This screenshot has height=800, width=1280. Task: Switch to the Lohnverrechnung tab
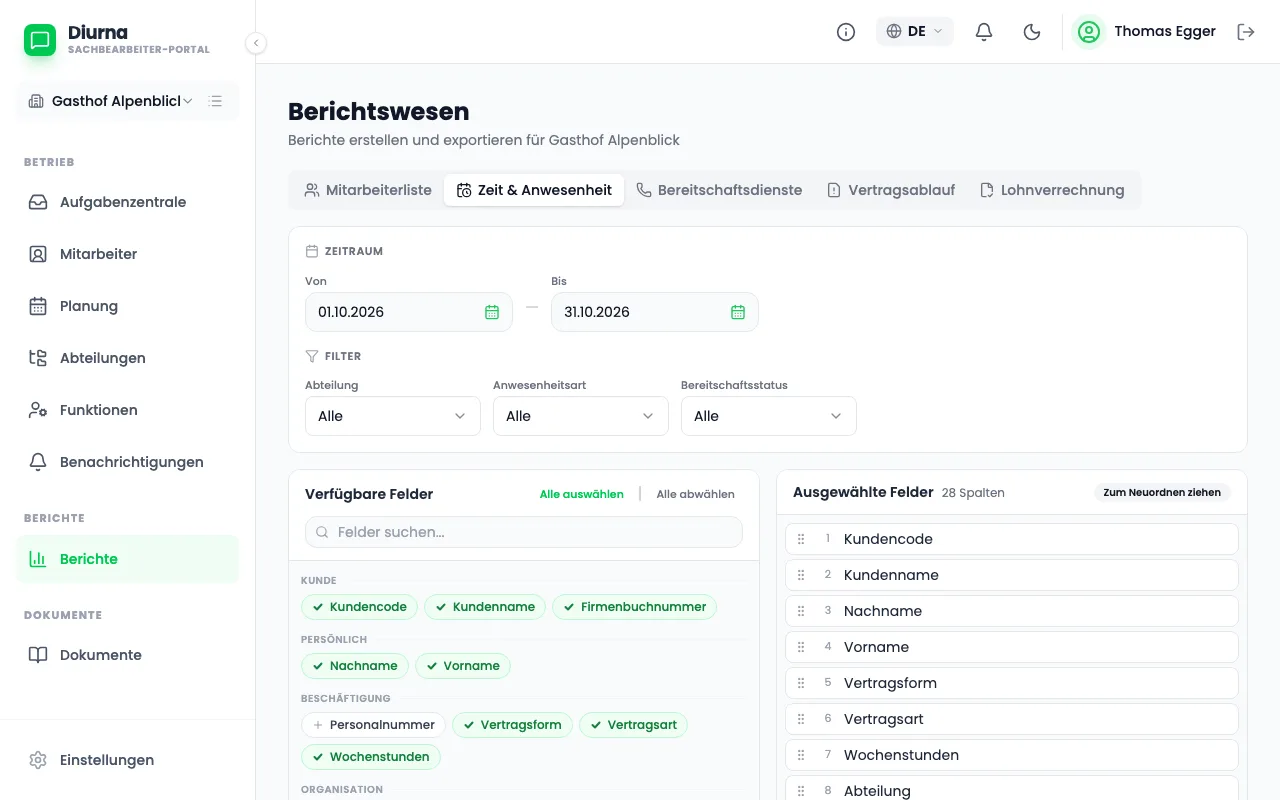pos(1052,190)
